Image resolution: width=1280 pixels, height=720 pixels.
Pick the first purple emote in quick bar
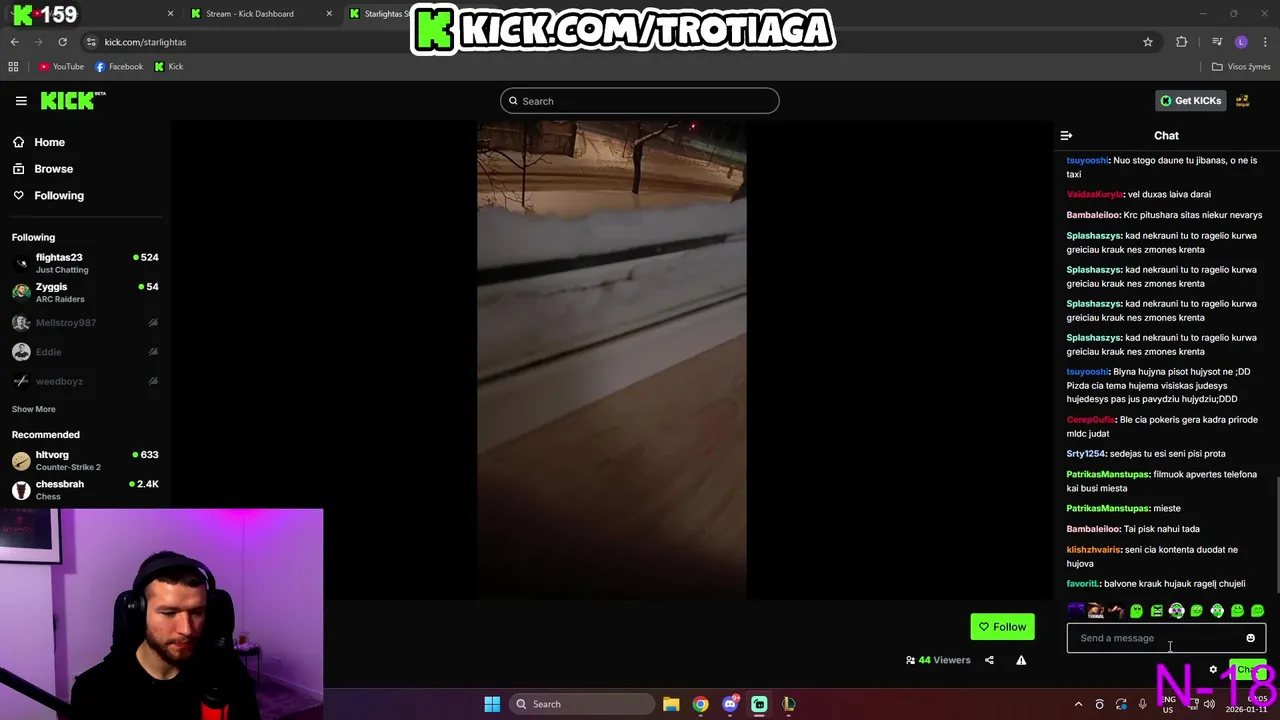point(1076,610)
